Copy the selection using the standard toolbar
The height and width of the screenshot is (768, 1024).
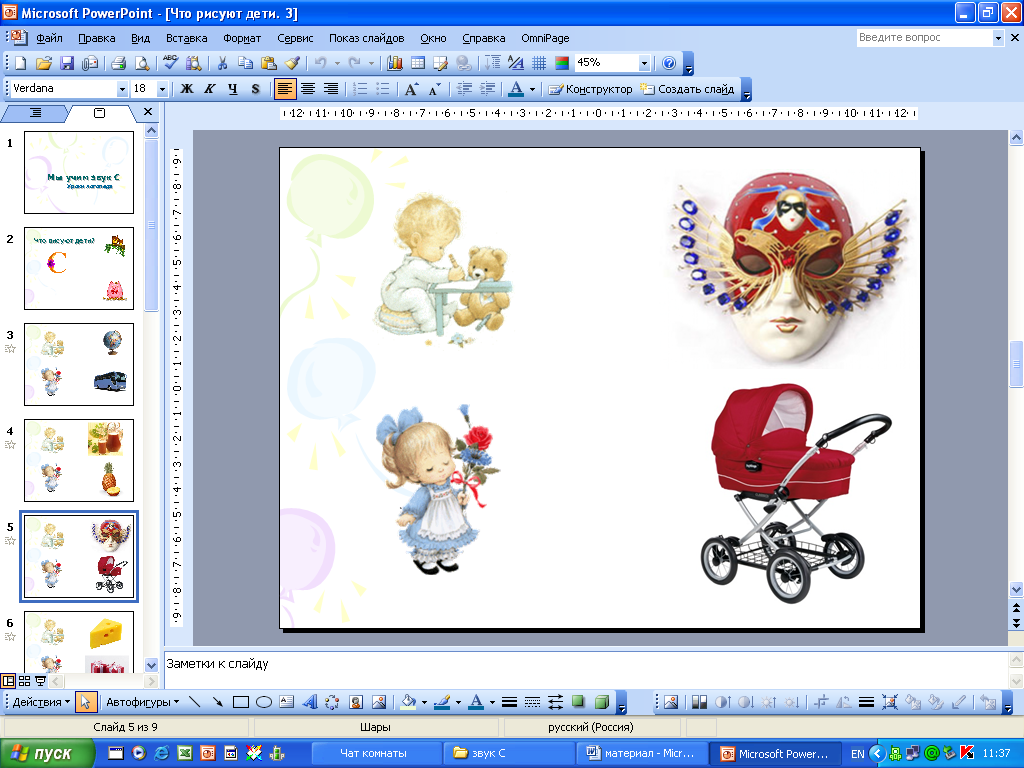[x=245, y=63]
